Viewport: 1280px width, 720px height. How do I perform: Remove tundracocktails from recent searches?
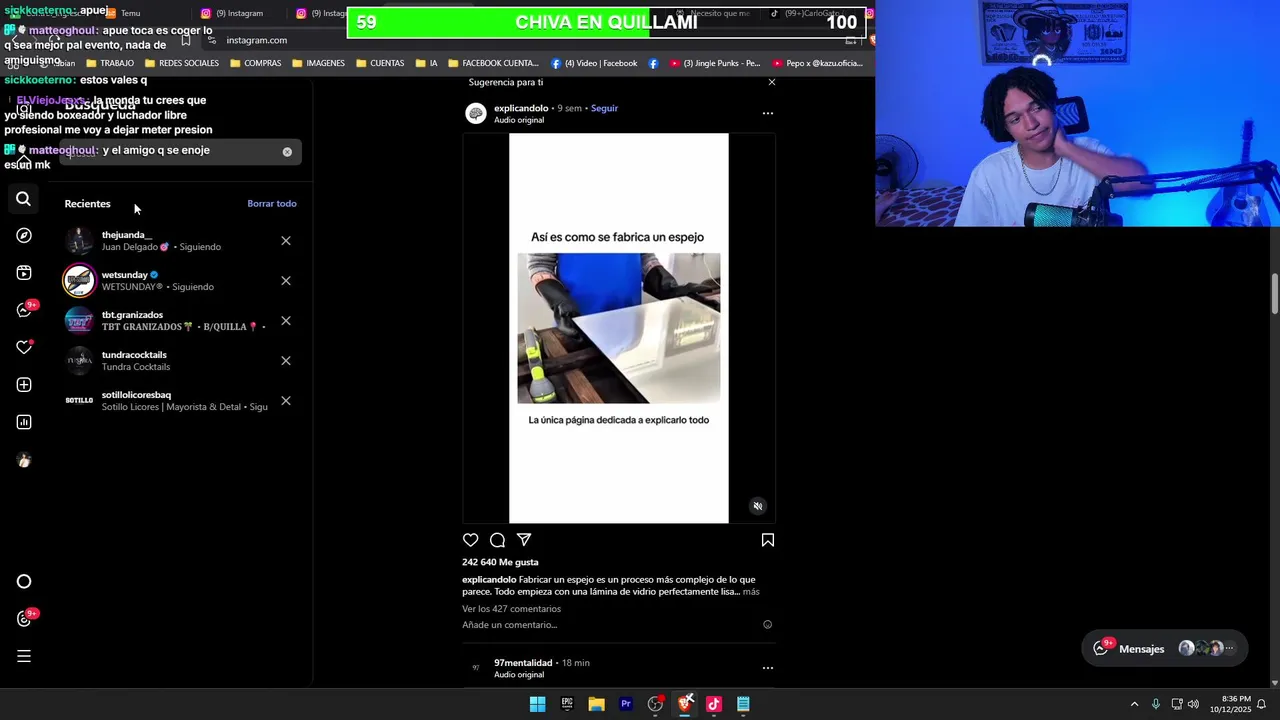pos(286,361)
